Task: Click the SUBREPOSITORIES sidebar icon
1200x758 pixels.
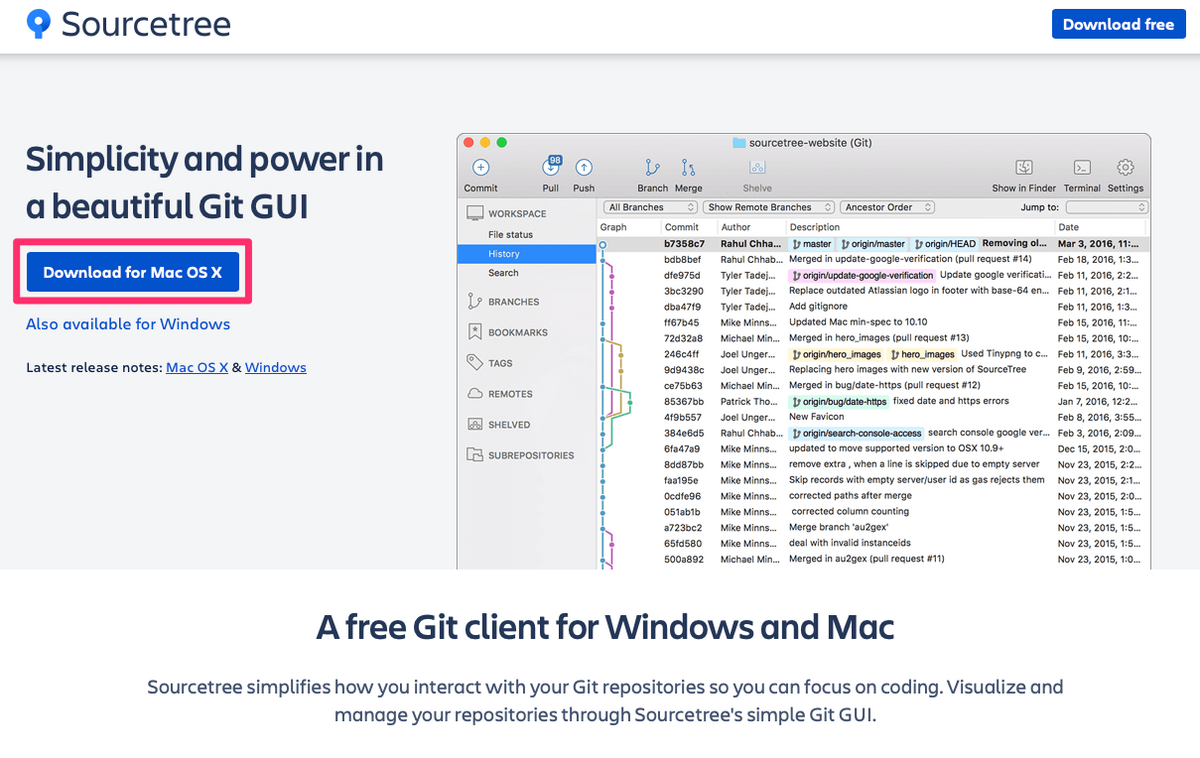Action: 474,455
